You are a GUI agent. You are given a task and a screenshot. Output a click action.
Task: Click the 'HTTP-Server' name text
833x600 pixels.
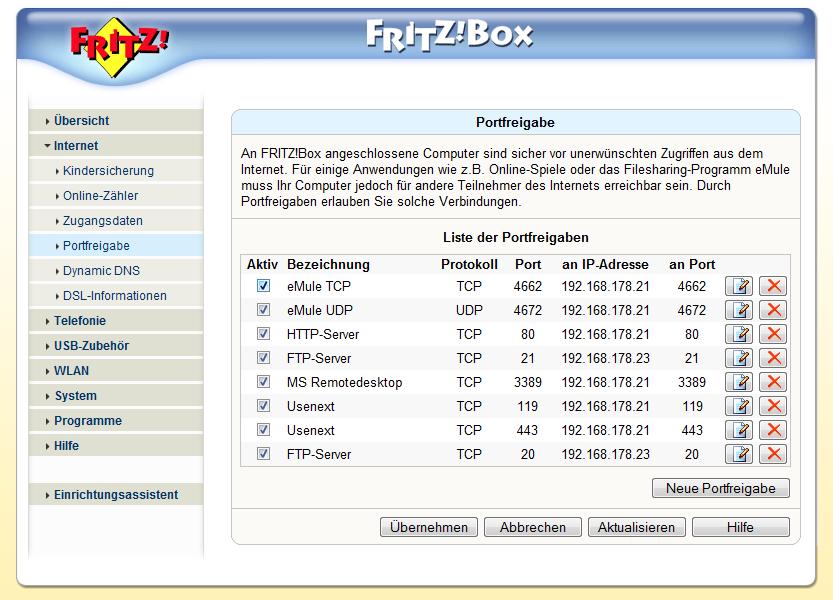point(323,334)
